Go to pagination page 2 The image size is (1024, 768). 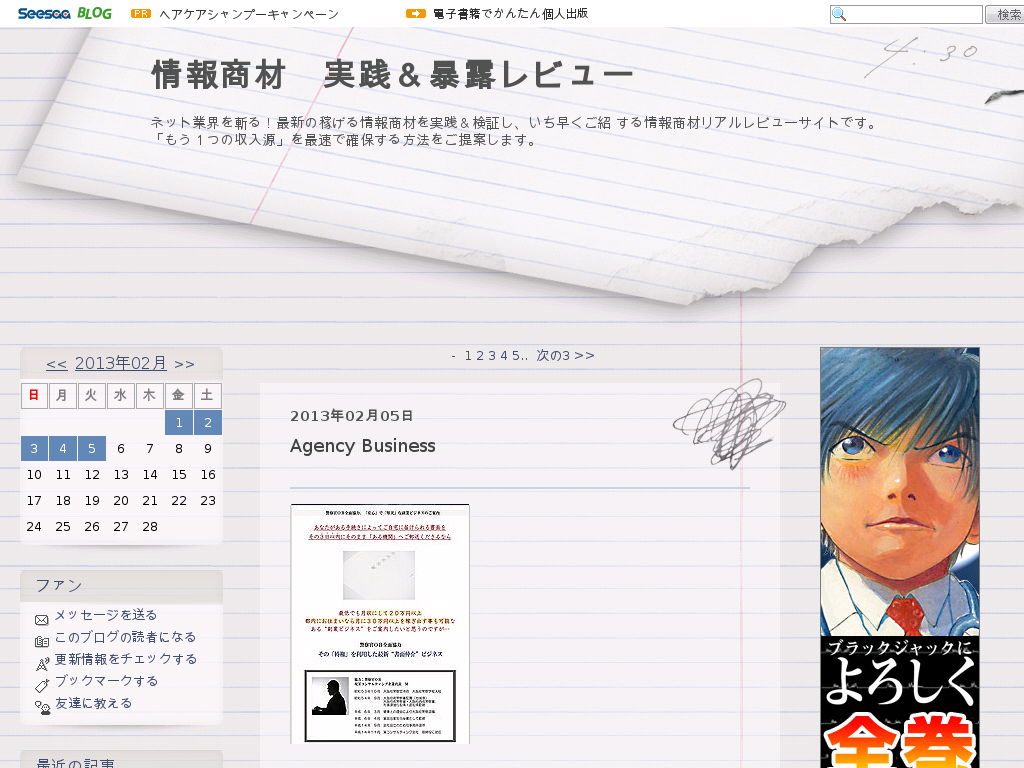[x=479, y=356]
